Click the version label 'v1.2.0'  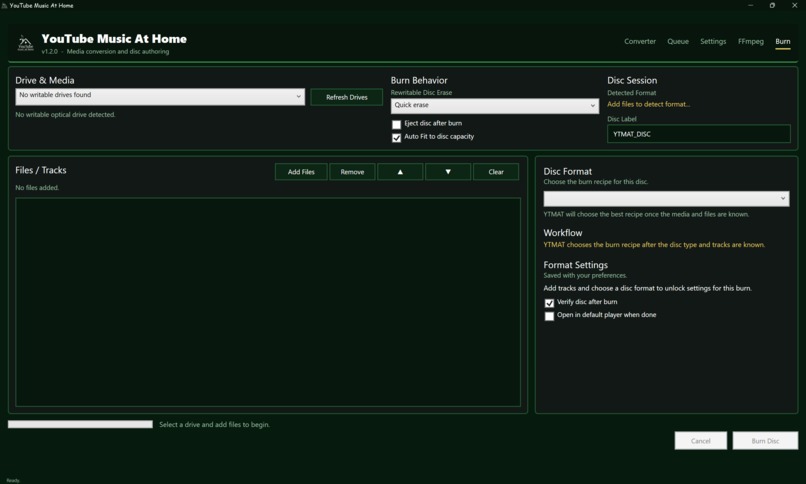point(49,51)
